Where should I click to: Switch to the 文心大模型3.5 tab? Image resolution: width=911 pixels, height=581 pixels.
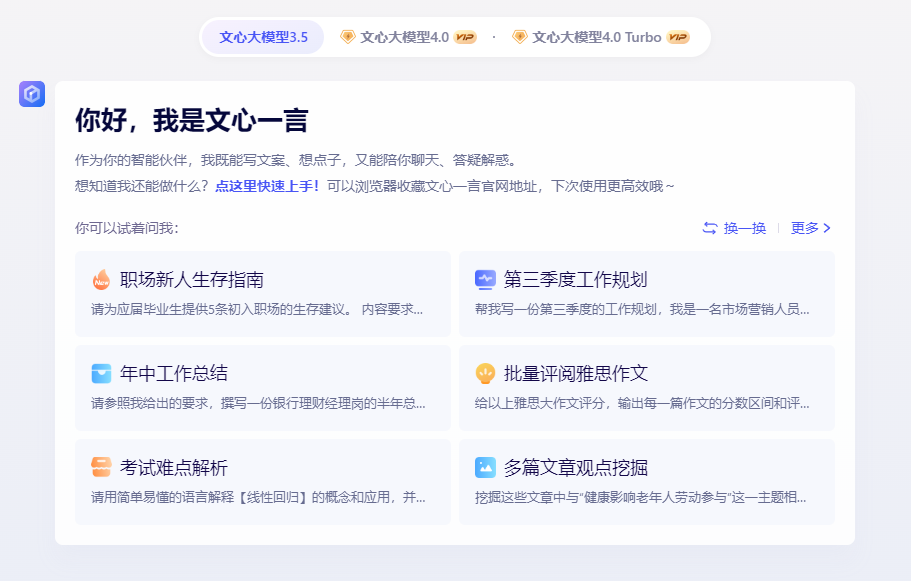[x=262, y=36]
